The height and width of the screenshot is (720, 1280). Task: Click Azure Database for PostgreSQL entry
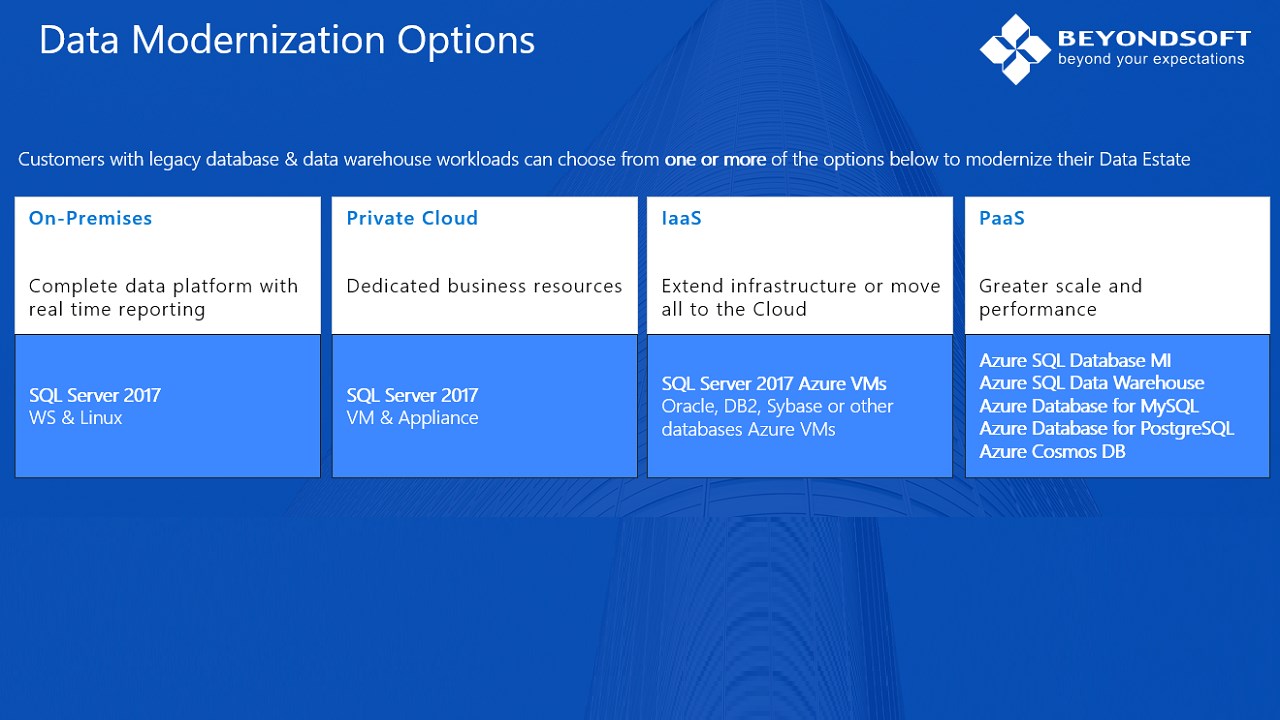pos(1106,429)
